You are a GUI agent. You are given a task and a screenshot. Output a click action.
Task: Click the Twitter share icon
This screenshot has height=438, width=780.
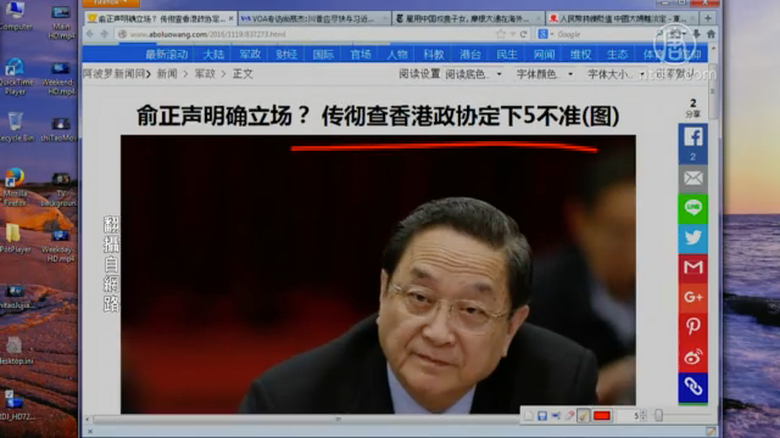(692, 238)
